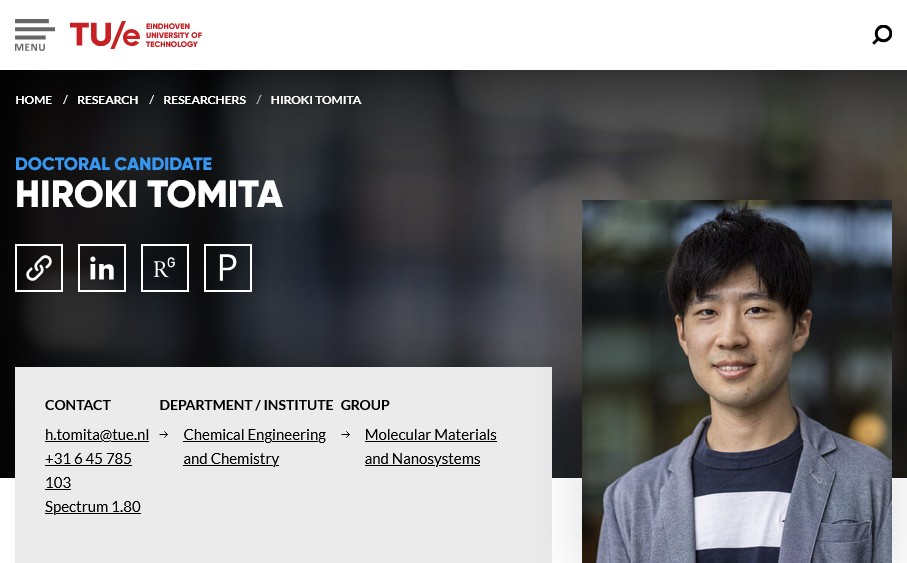The image size is (907, 563).
Task: Open the Spectrum 1.80 location link
Action: tap(93, 506)
